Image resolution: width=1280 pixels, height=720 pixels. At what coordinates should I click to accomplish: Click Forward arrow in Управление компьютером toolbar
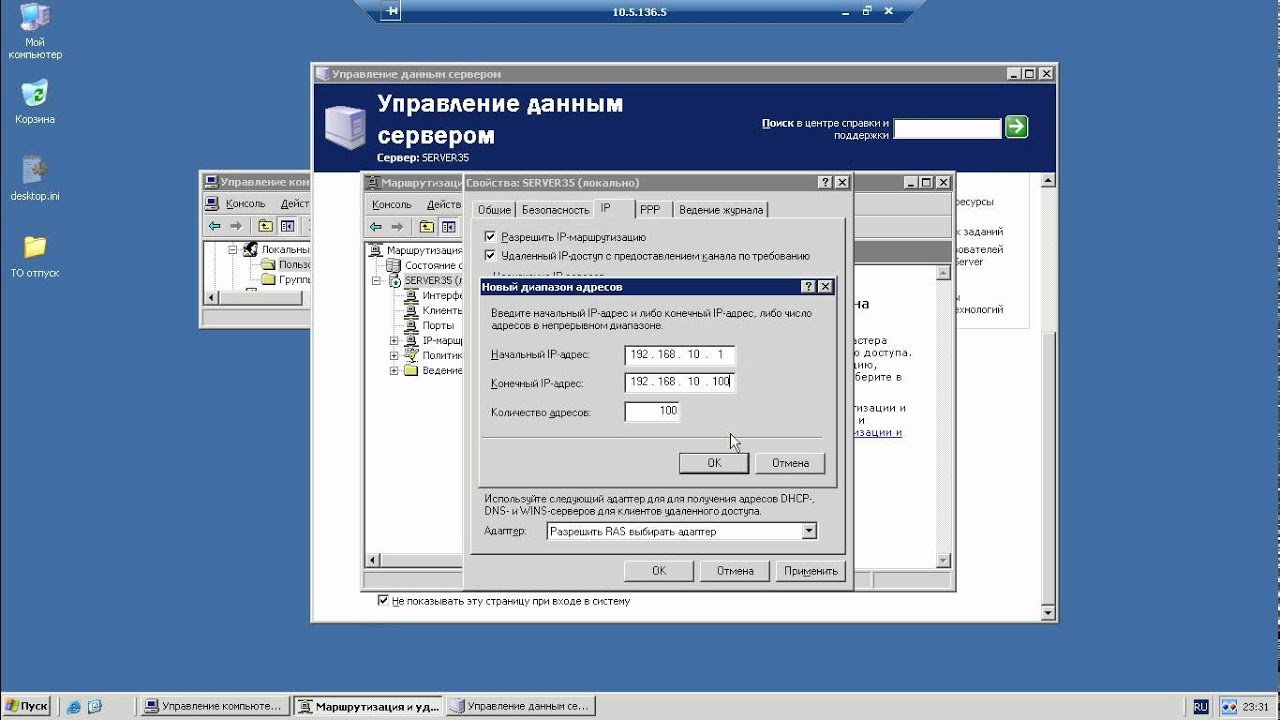pyautogui.click(x=235, y=226)
